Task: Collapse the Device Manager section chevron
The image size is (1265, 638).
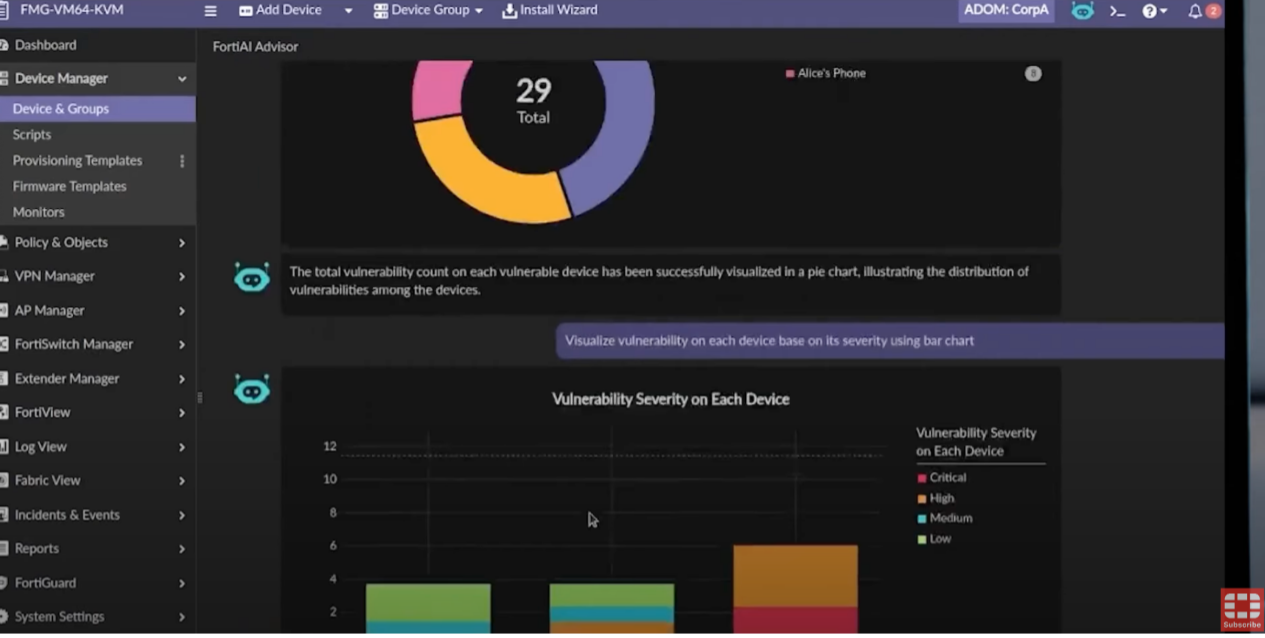Action: 182,78
